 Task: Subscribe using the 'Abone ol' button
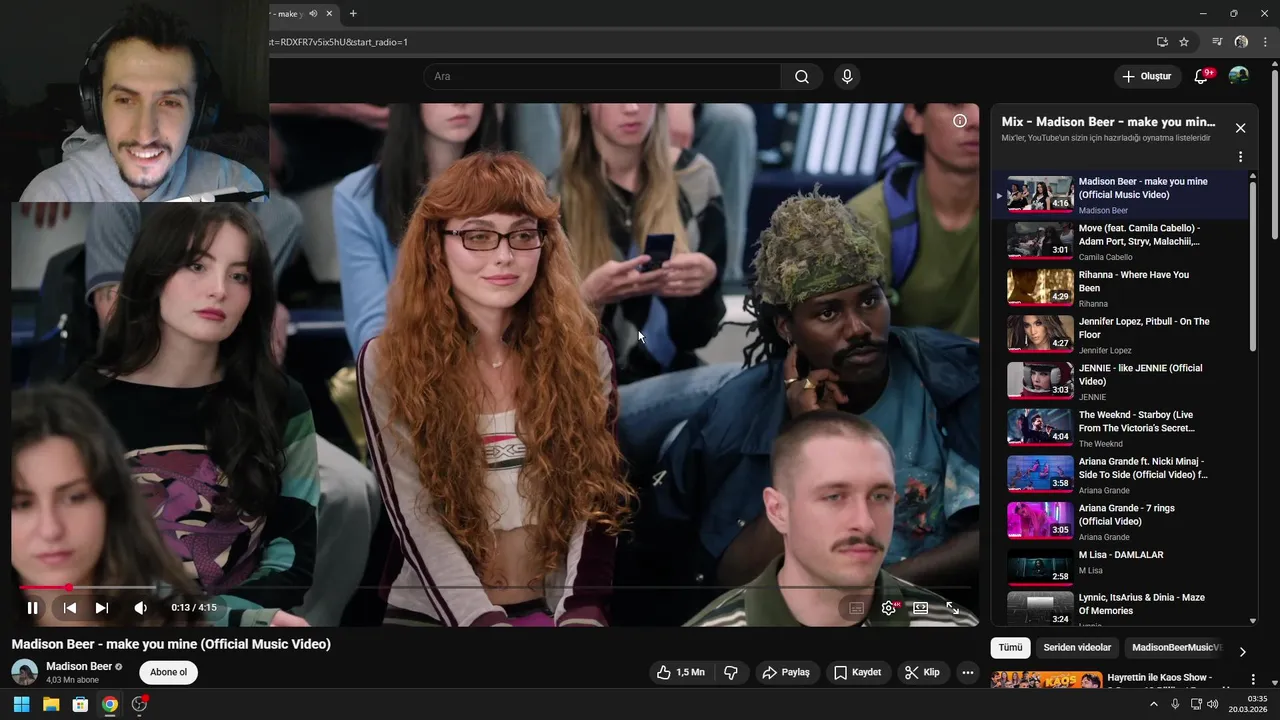tap(168, 672)
